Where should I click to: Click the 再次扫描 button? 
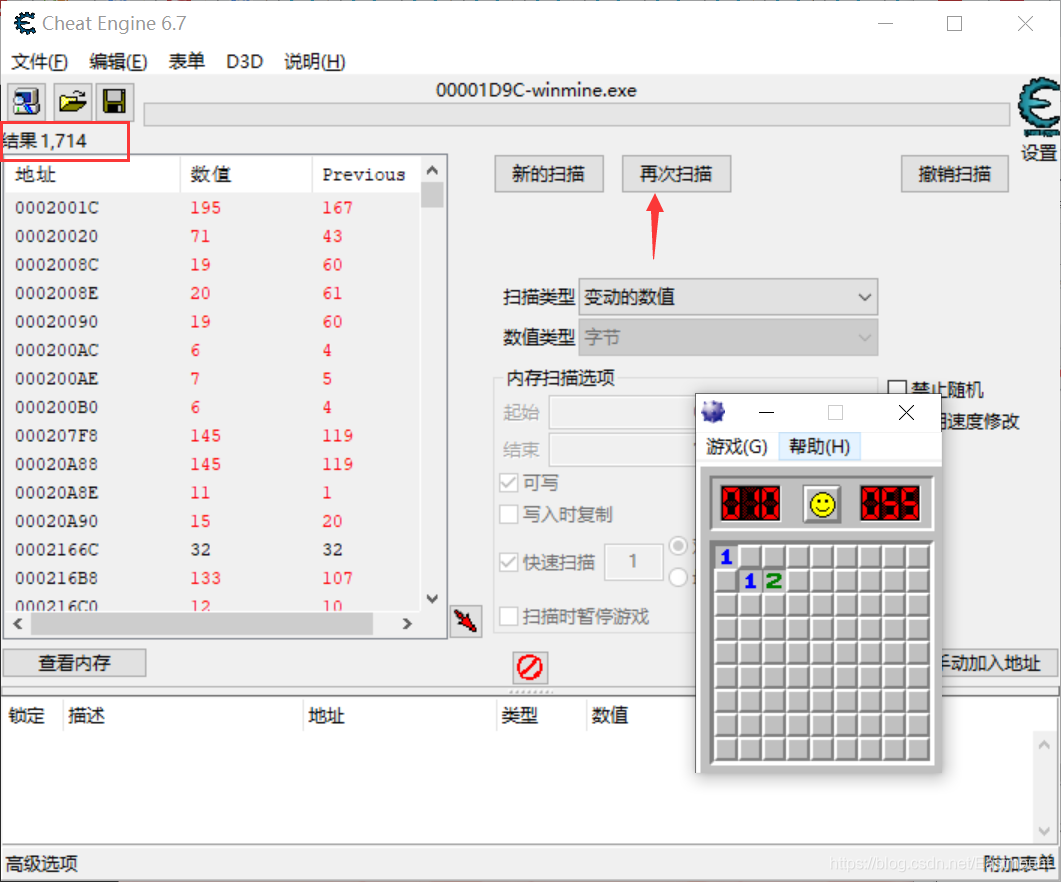click(676, 174)
